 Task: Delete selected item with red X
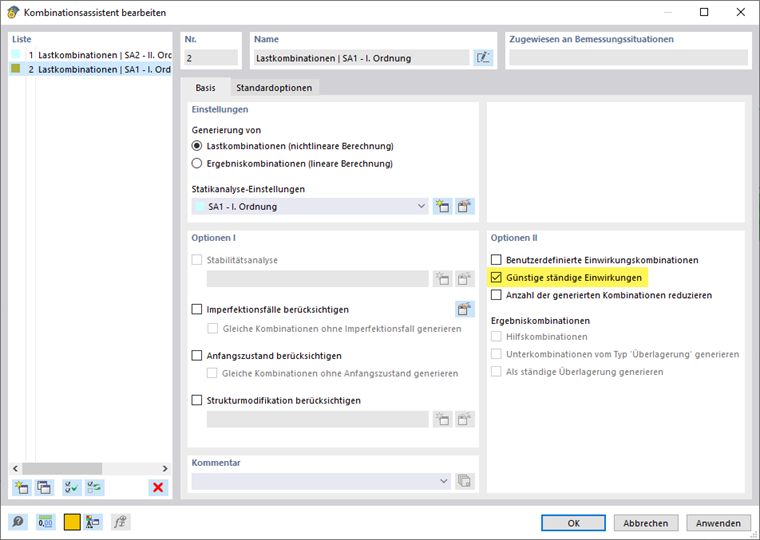pos(158,487)
